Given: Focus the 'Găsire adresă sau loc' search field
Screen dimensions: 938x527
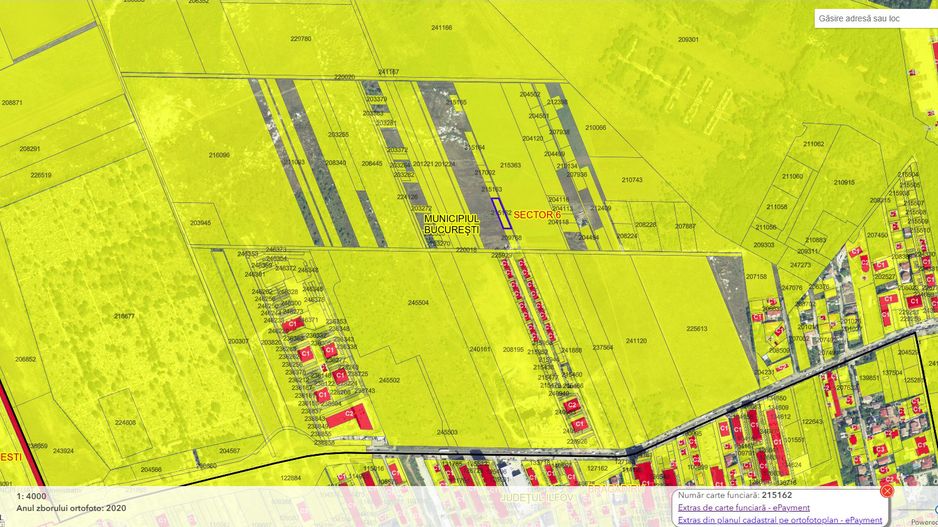Looking at the screenshot, I should click(x=876, y=19).
